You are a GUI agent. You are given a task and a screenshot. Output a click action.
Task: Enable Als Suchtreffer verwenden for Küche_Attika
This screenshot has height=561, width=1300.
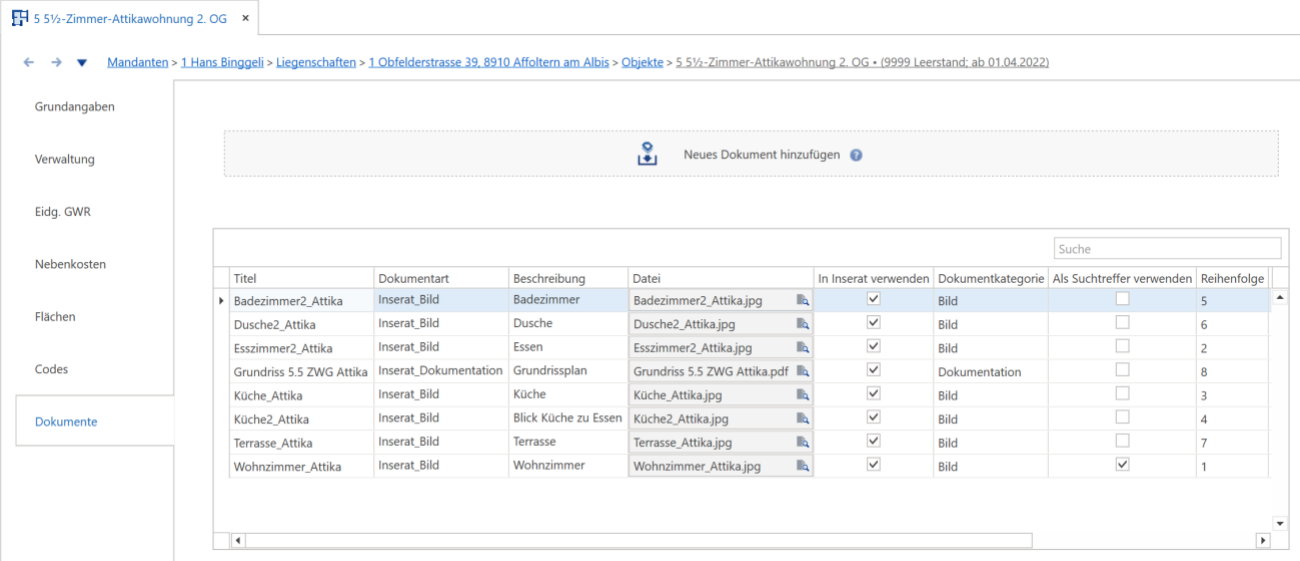coord(1123,393)
